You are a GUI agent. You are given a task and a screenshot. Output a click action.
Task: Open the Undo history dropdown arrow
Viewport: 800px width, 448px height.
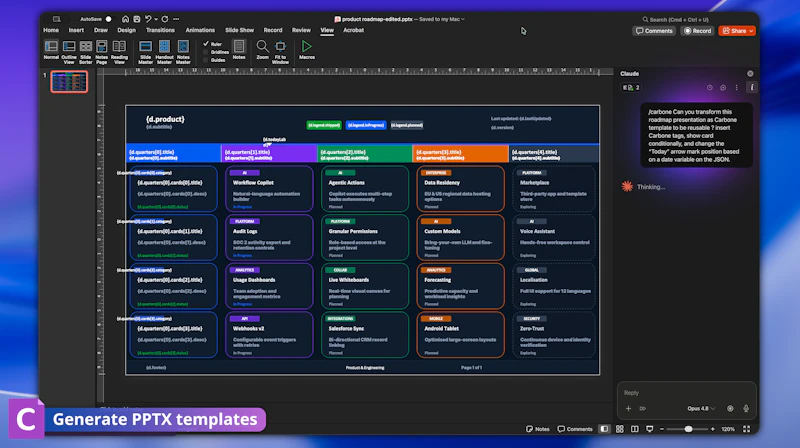tap(156, 19)
